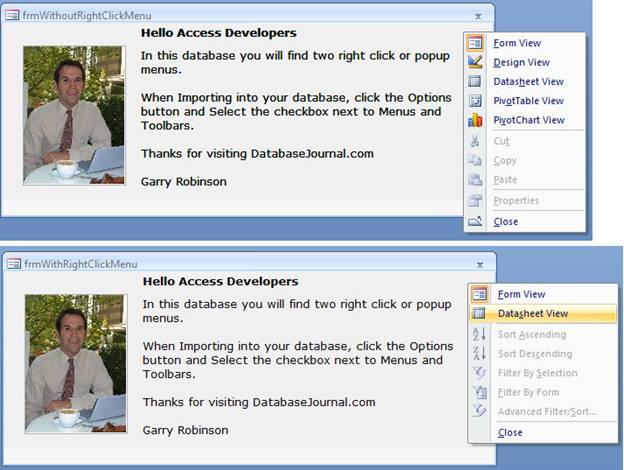
Task: Choose Form View in the lower context menu
Action: click(521, 294)
